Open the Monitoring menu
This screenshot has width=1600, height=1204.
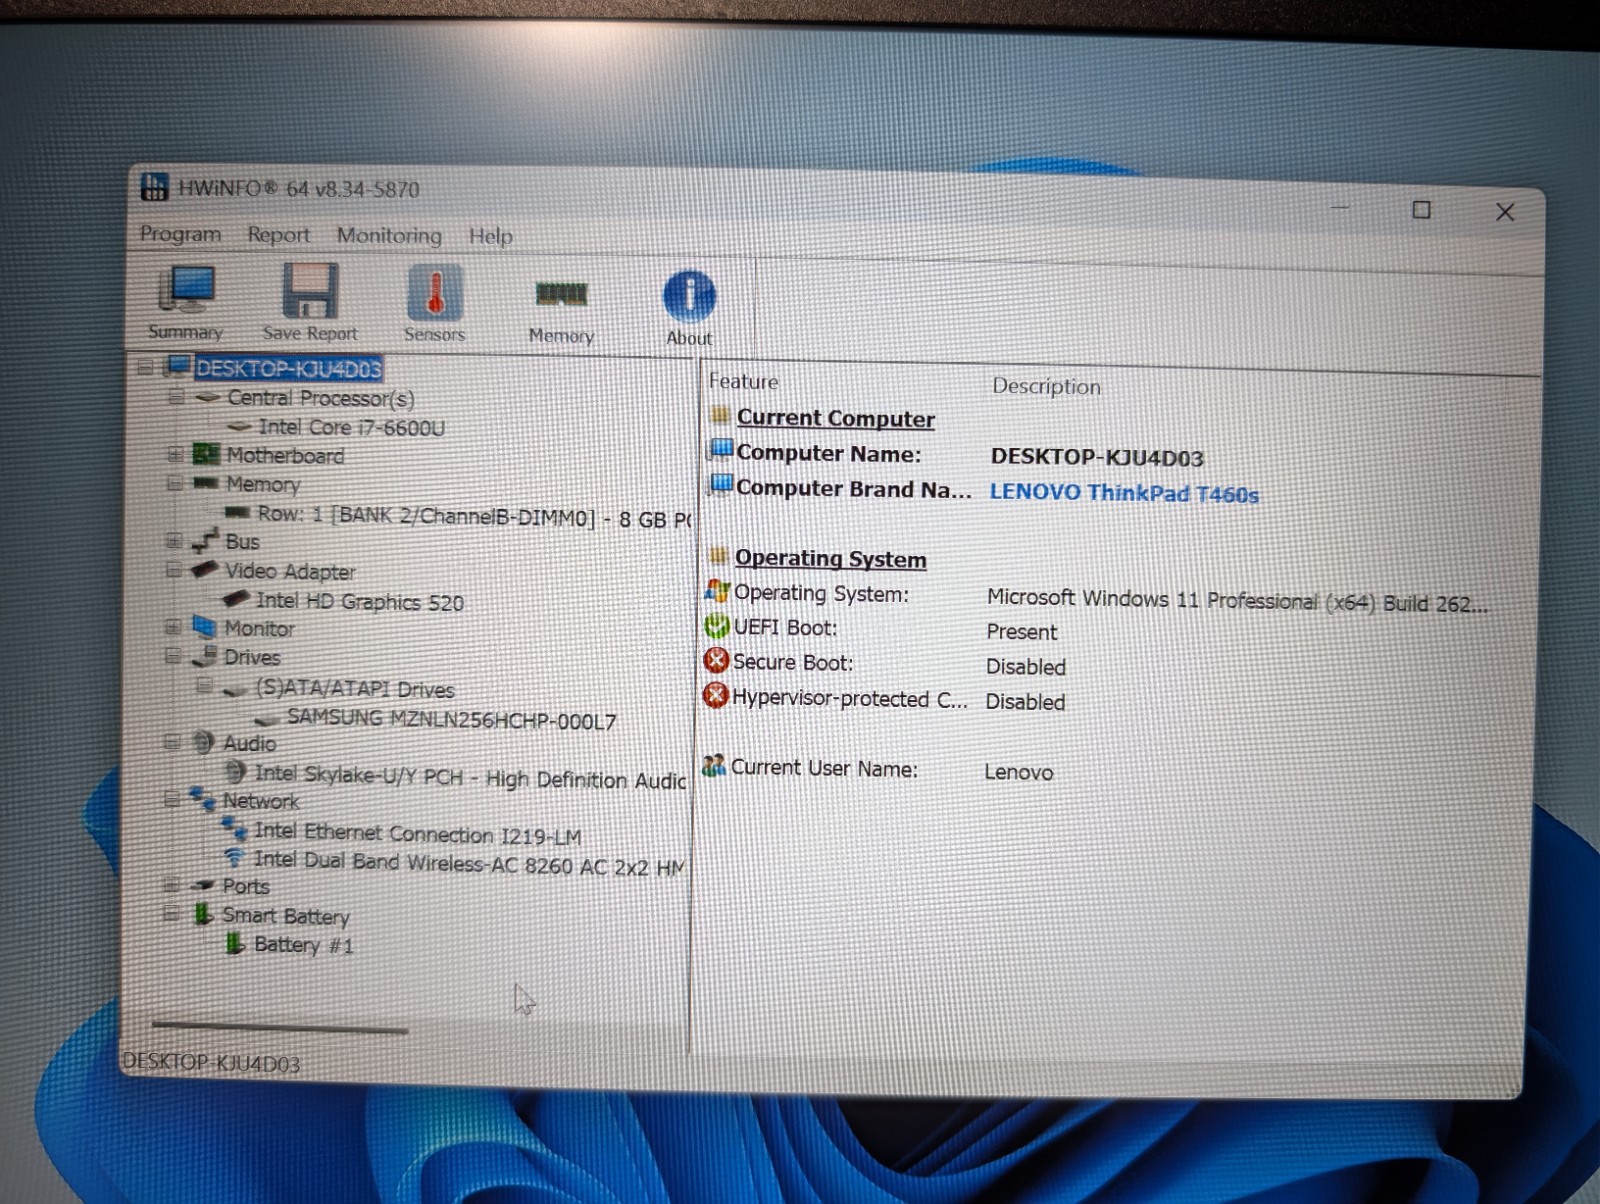coord(389,235)
